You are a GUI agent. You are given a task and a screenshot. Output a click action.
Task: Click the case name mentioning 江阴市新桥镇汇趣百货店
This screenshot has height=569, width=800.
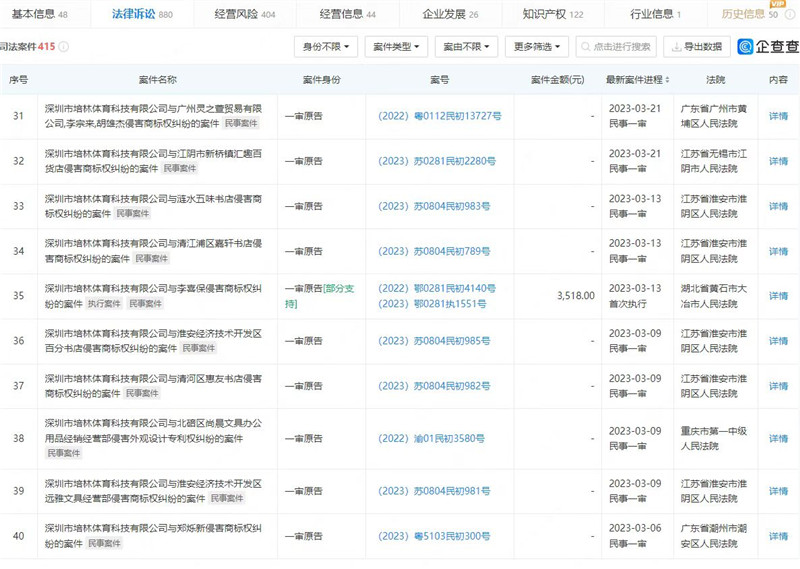tap(153, 161)
